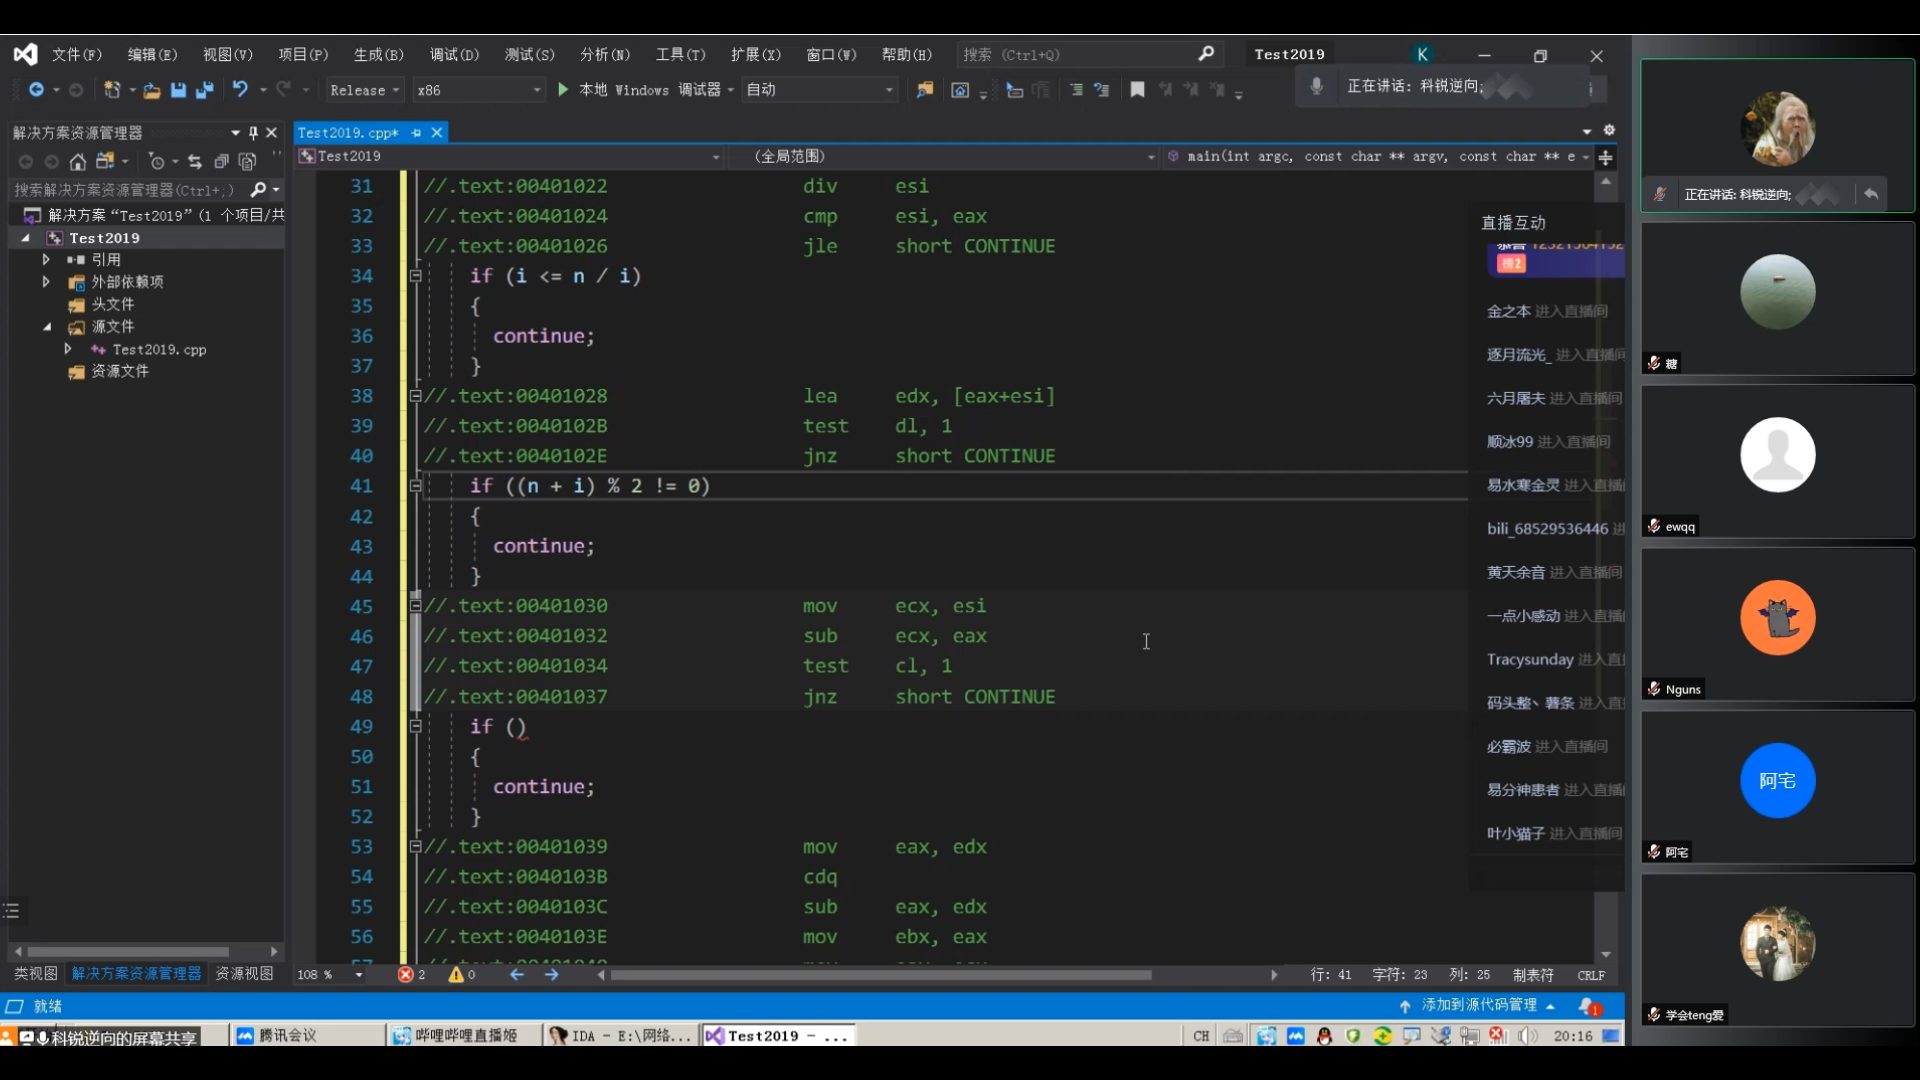Click the Run/Start debugging icon
Viewport: 1920px width, 1080px height.
pyautogui.click(x=563, y=90)
